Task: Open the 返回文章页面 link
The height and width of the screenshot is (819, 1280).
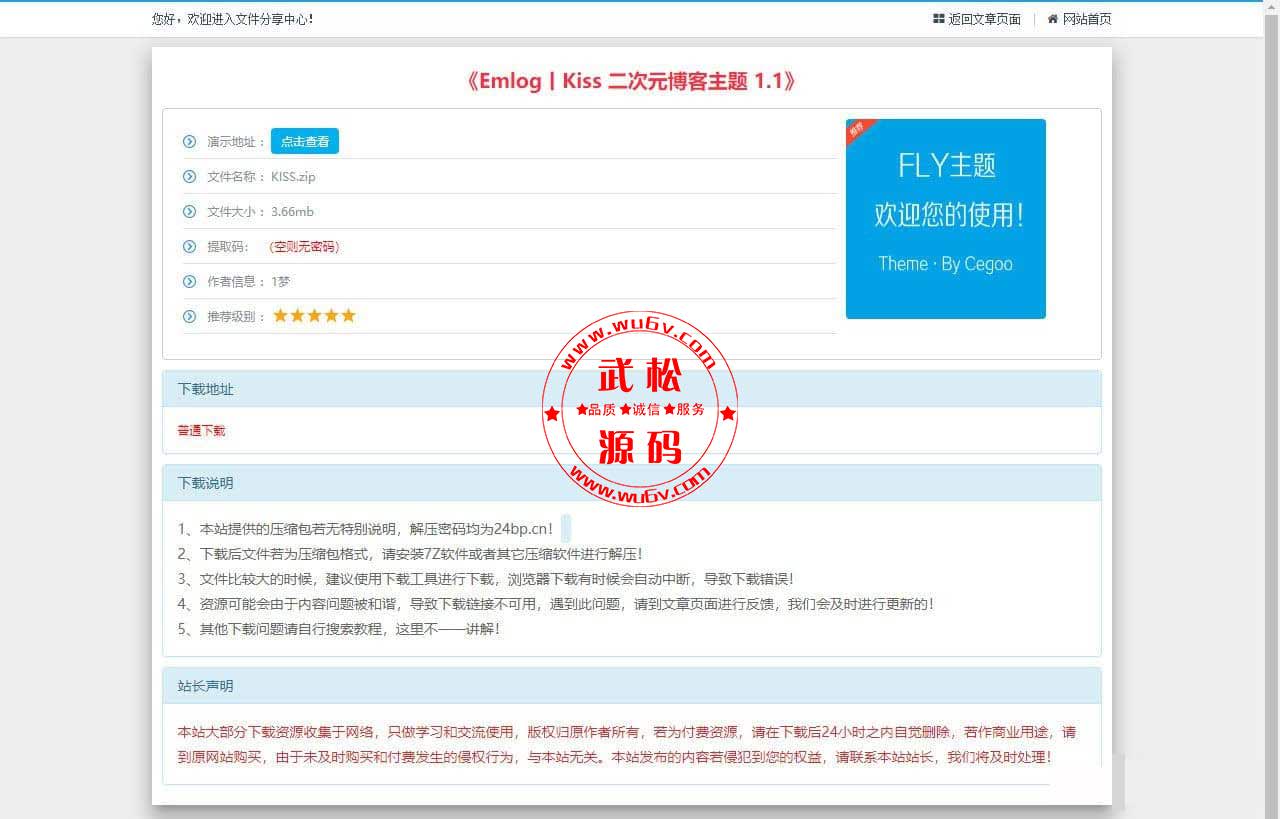Action: click(x=984, y=19)
